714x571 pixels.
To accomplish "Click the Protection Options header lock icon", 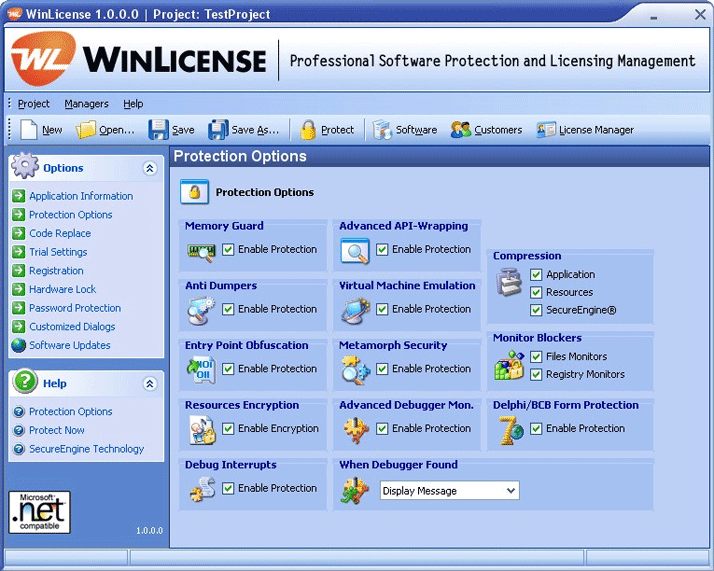I will (x=194, y=192).
